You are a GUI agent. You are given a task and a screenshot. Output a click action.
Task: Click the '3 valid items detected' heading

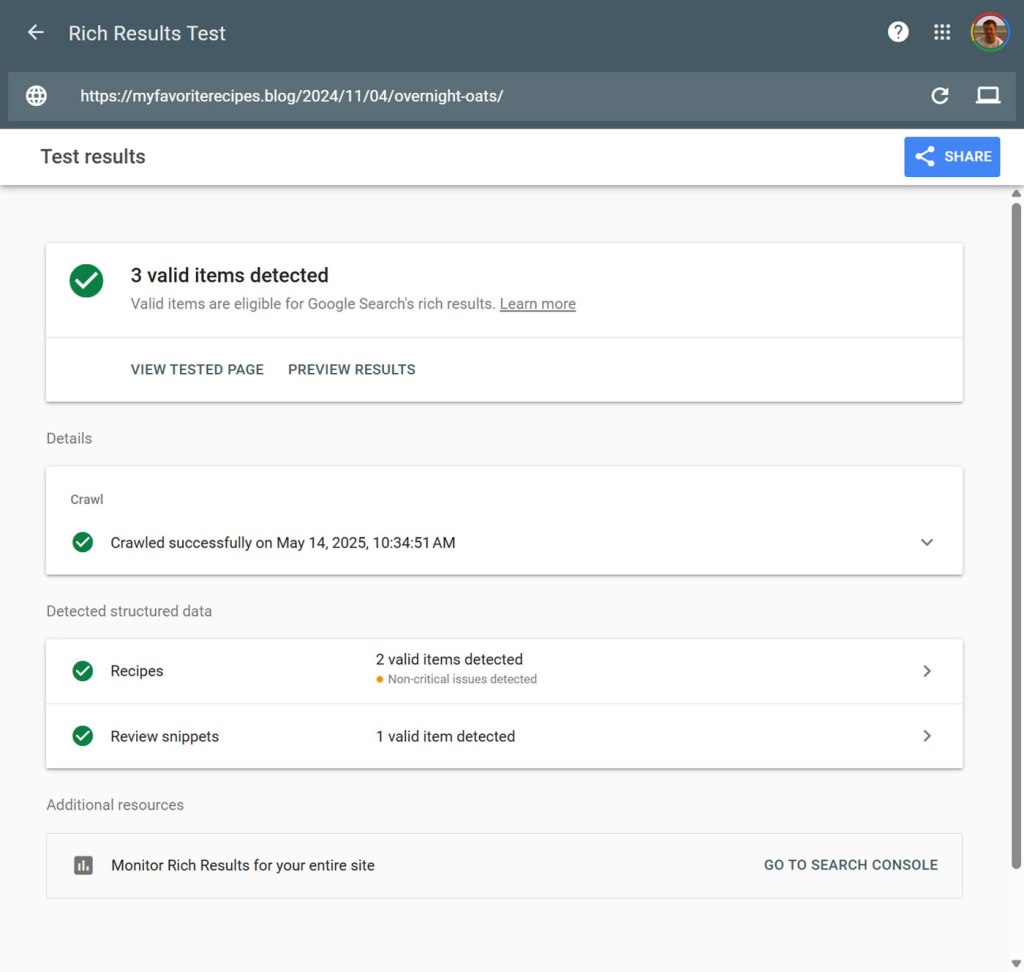[x=229, y=275]
